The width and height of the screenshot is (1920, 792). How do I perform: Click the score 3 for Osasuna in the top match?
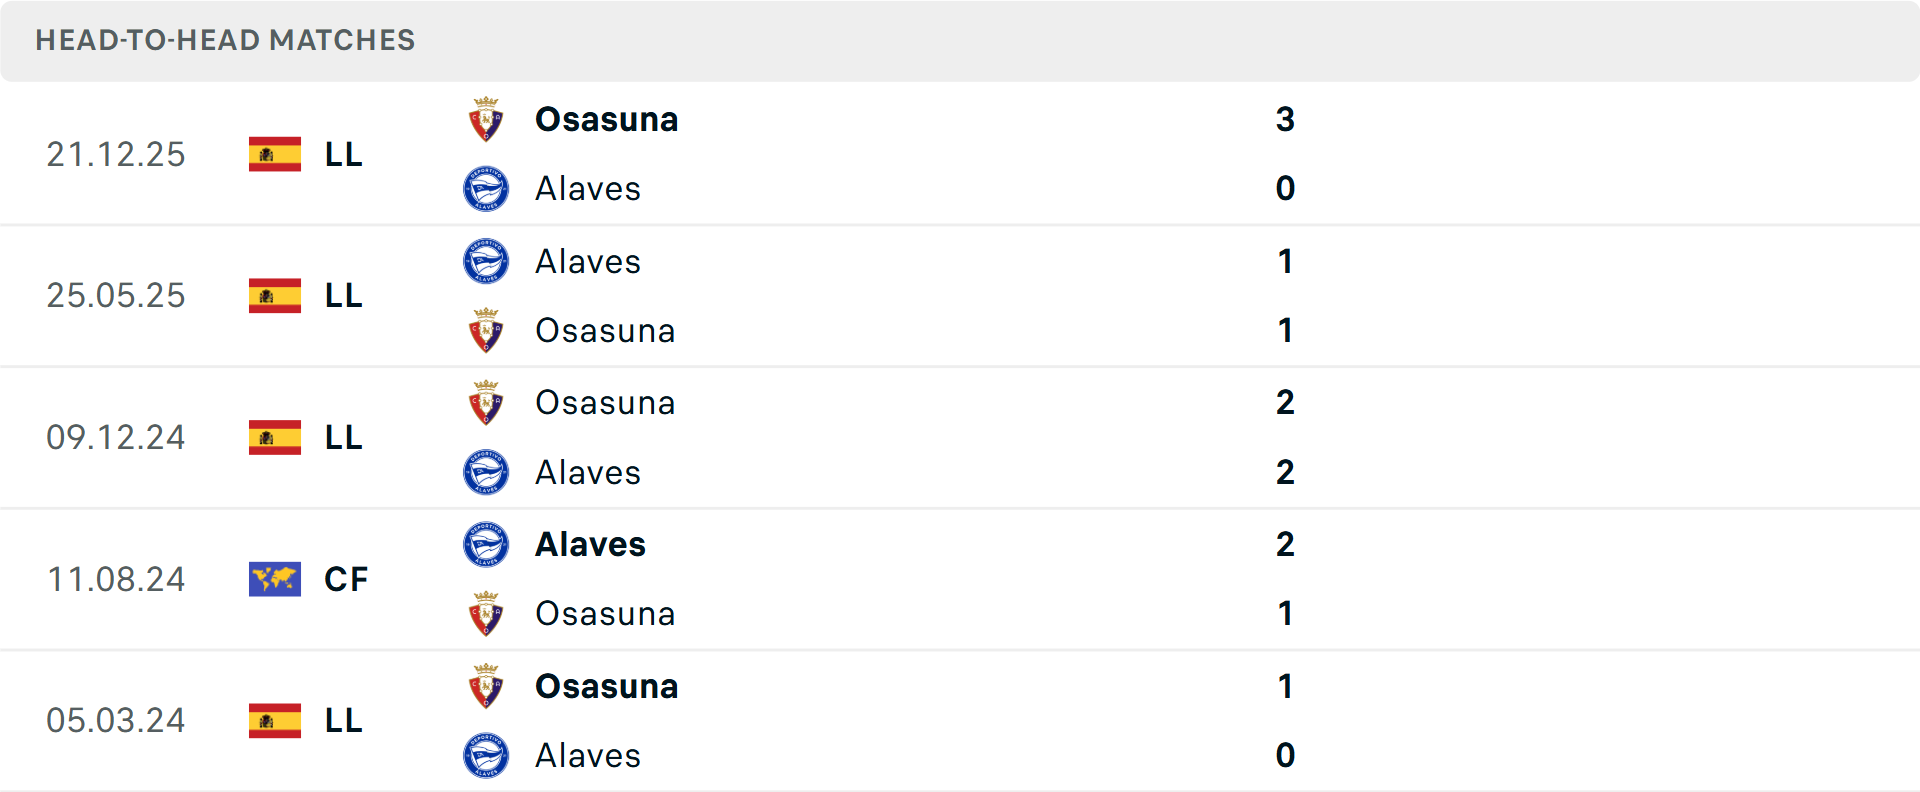pos(1285,119)
